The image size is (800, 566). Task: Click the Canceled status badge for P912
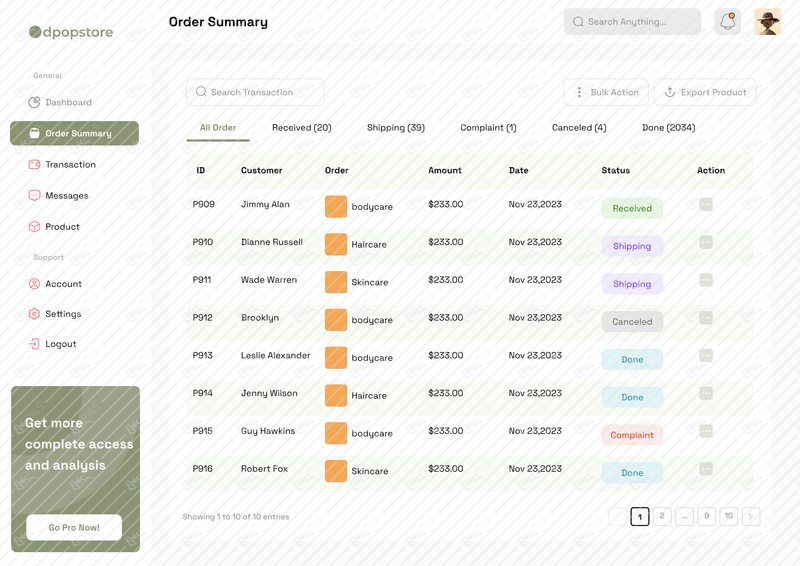click(x=632, y=322)
